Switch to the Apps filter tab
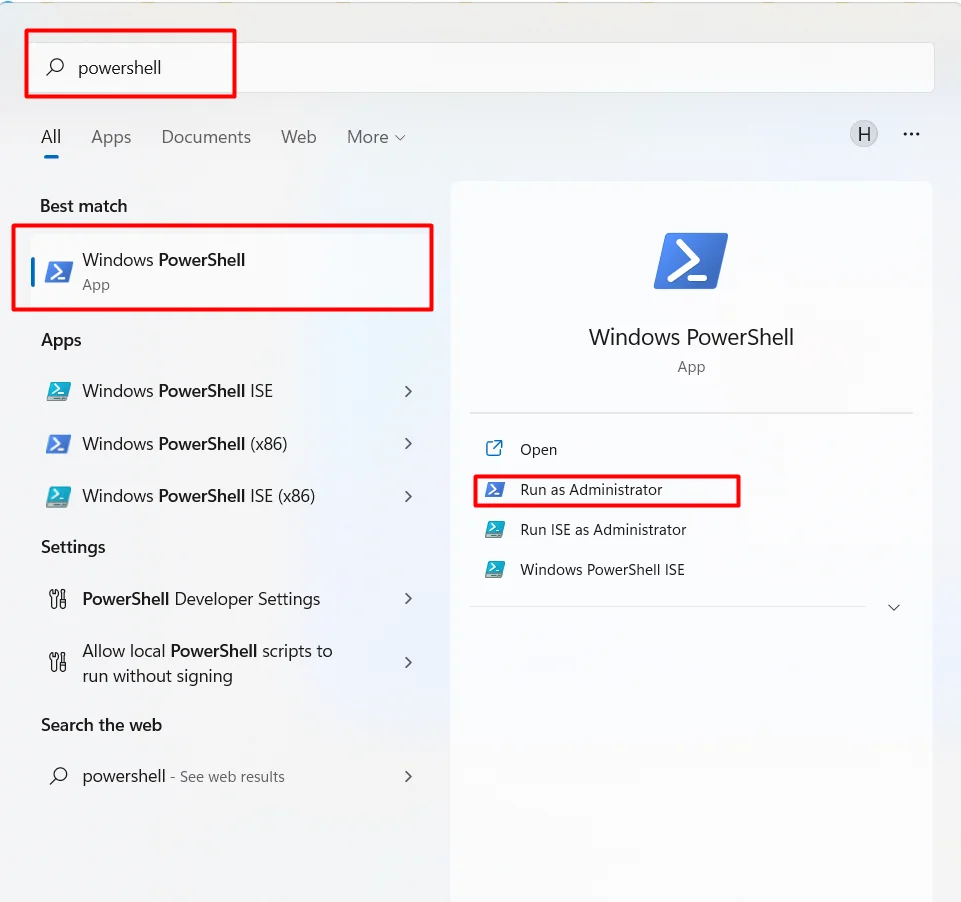The height and width of the screenshot is (902, 961). [111, 137]
